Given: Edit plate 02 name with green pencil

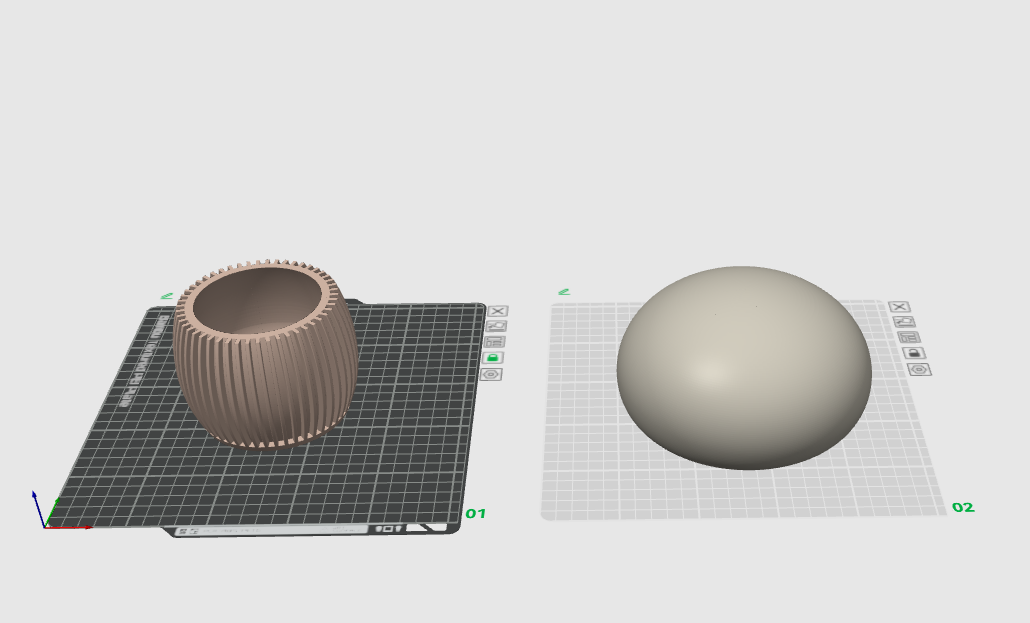Looking at the screenshot, I should [x=564, y=292].
